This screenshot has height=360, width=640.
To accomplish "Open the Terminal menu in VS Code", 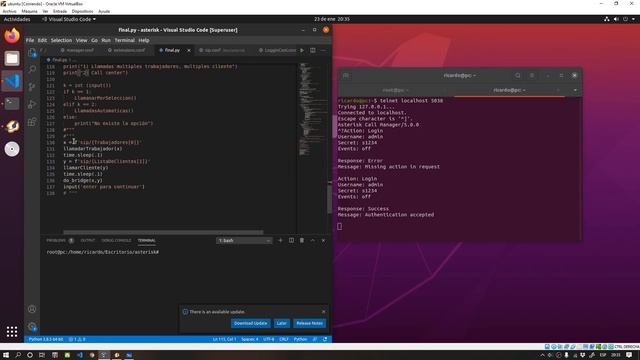I will (x=124, y=40).
